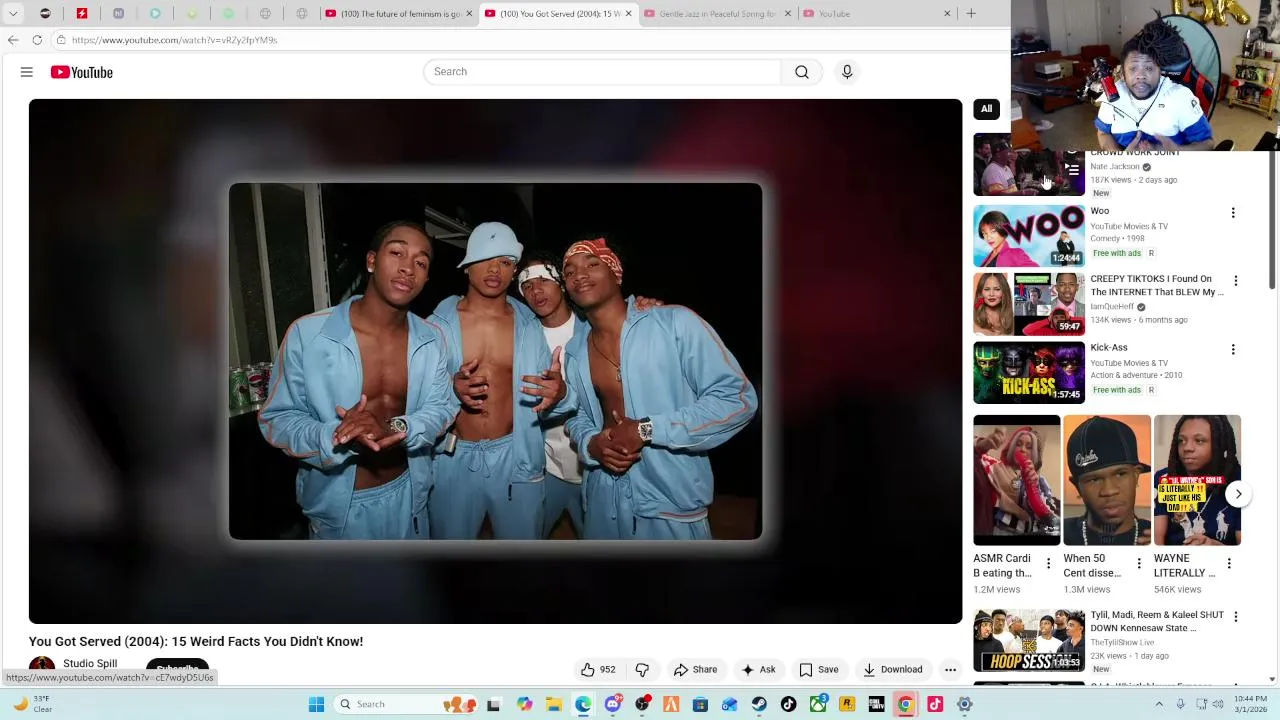Show hidden system tray icons chevron

click(1160, 704)
